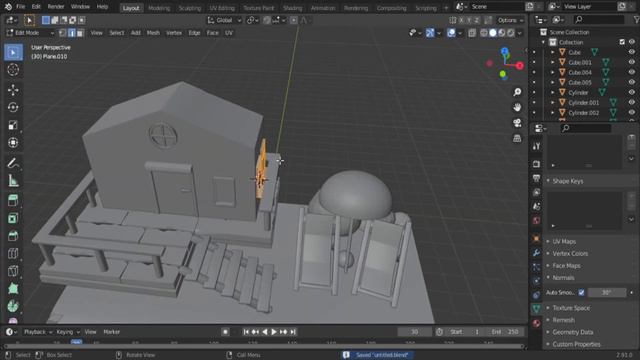Switch orthographic/perspective grid icon
This screenshot has width=640, height=360.
click(517, 138)
